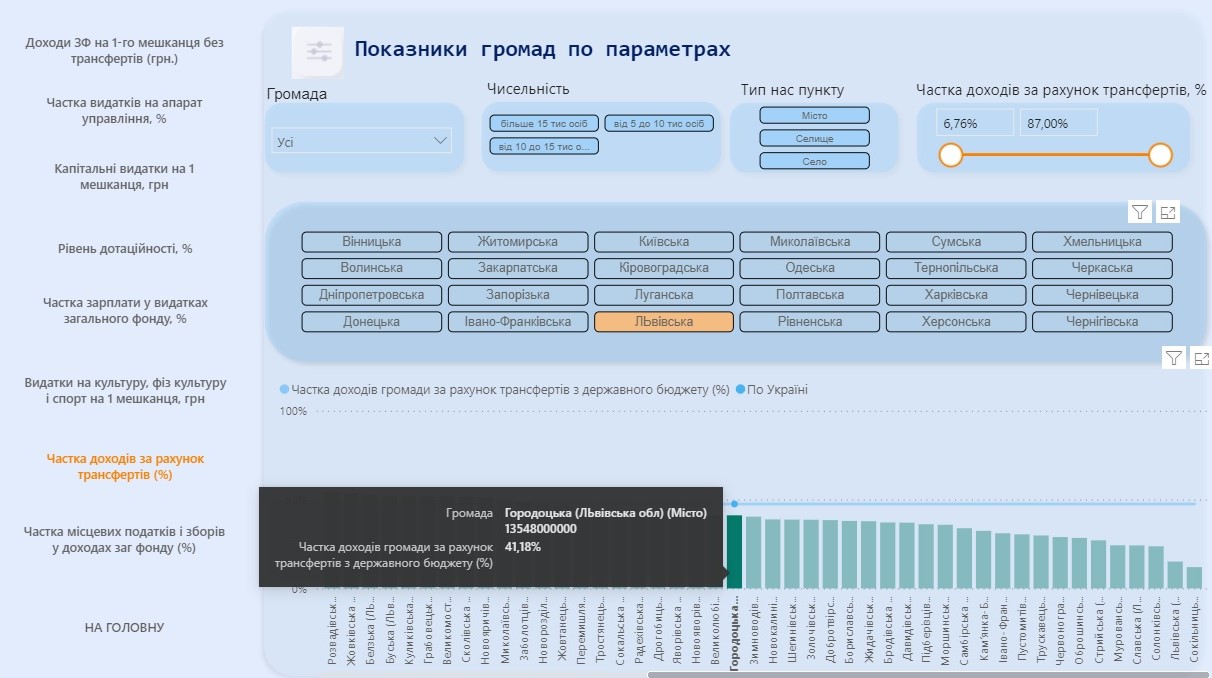Viewport: 1212px width, 678px height.
Task: Toggle the 'Селище' settlement type filter
Action: click(x=814, y=139)
